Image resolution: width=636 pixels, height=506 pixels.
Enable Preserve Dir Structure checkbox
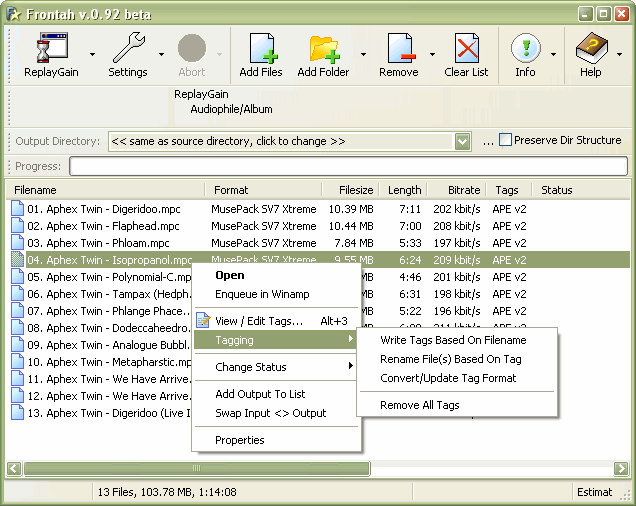[x=505, y=141]
